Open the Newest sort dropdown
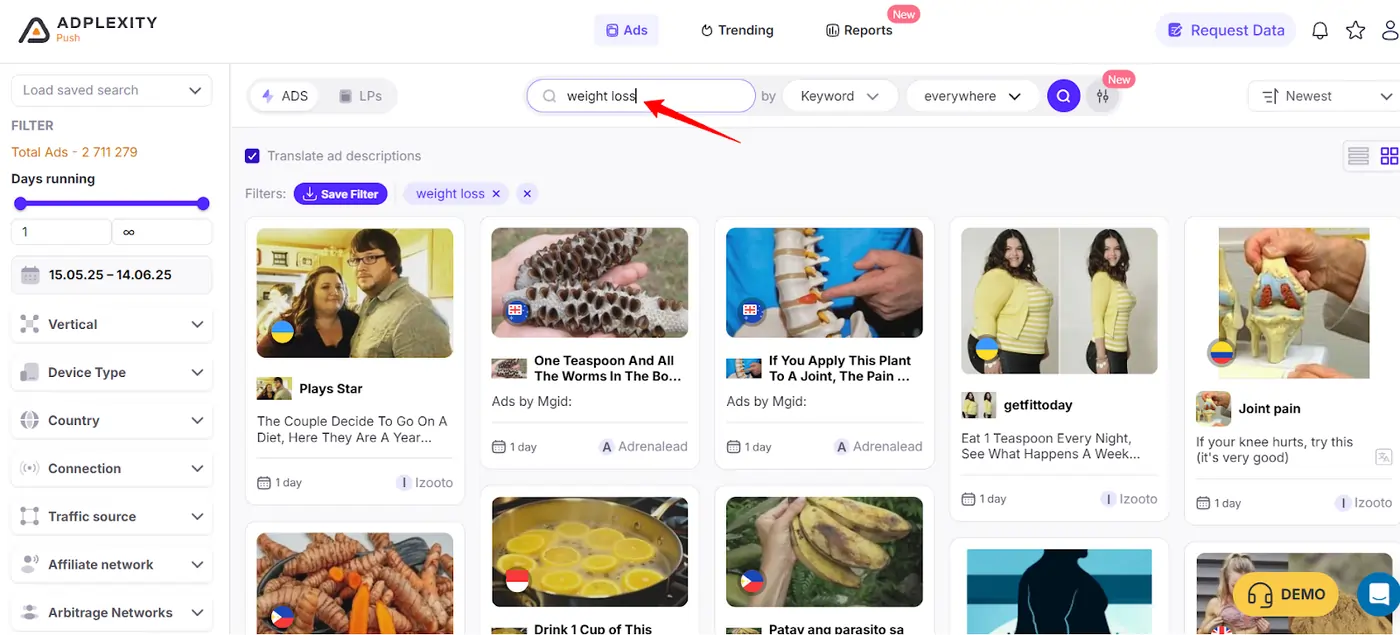 [1324, 96]
